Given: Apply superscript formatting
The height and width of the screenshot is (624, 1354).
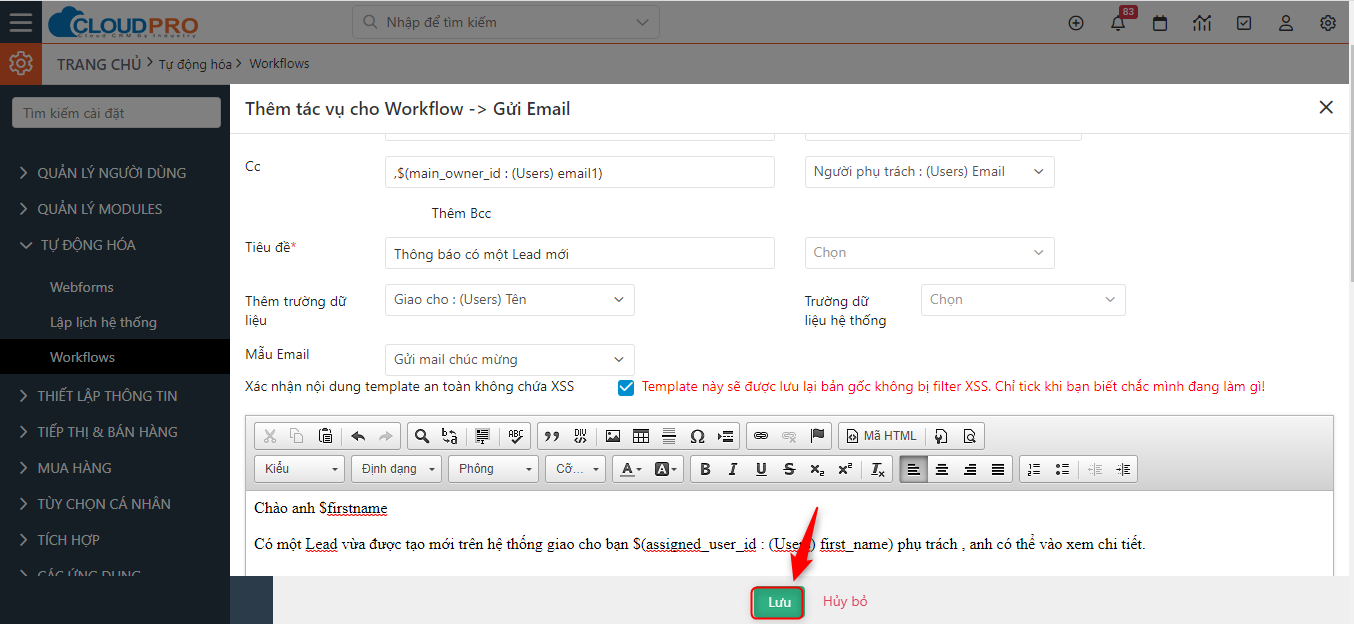Looking at the screenshot, I should (845, 469).
